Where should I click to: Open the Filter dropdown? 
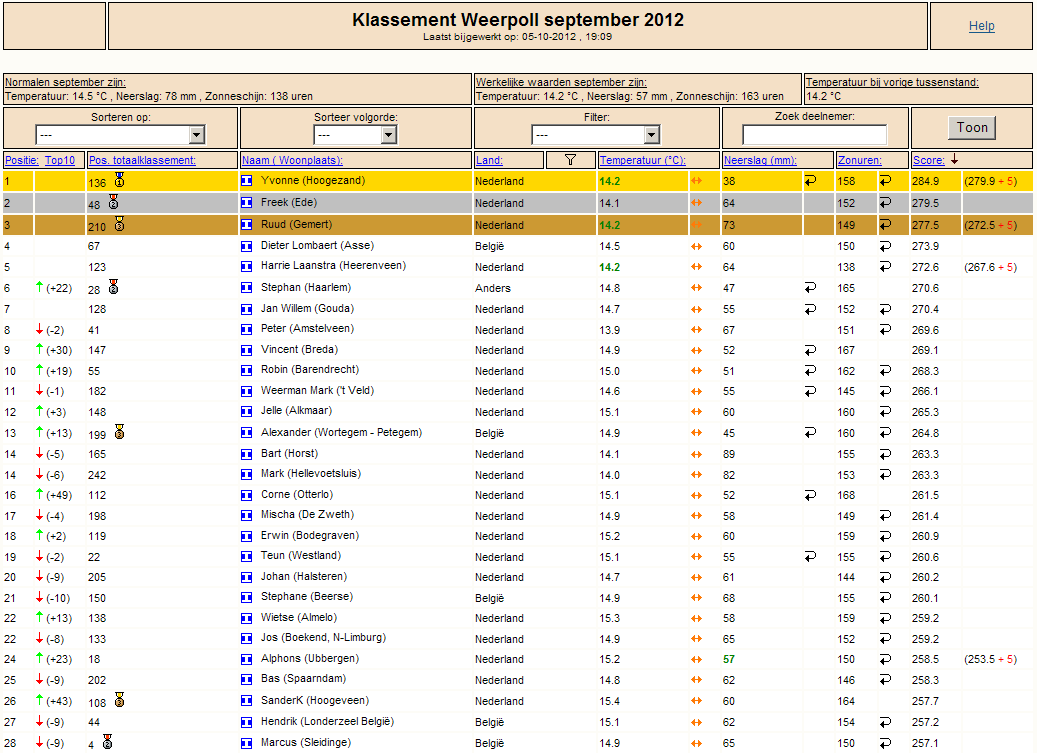596,135
